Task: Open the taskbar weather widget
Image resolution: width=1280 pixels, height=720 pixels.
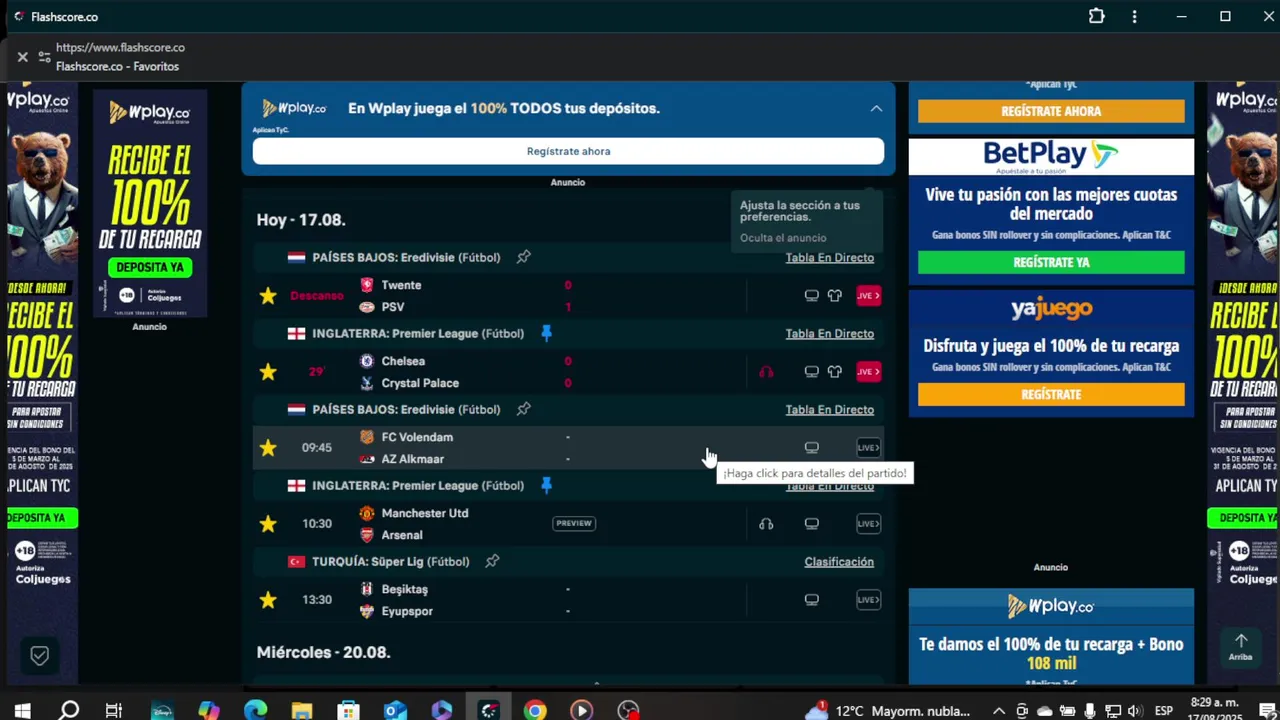Action: tap(889, 711)
